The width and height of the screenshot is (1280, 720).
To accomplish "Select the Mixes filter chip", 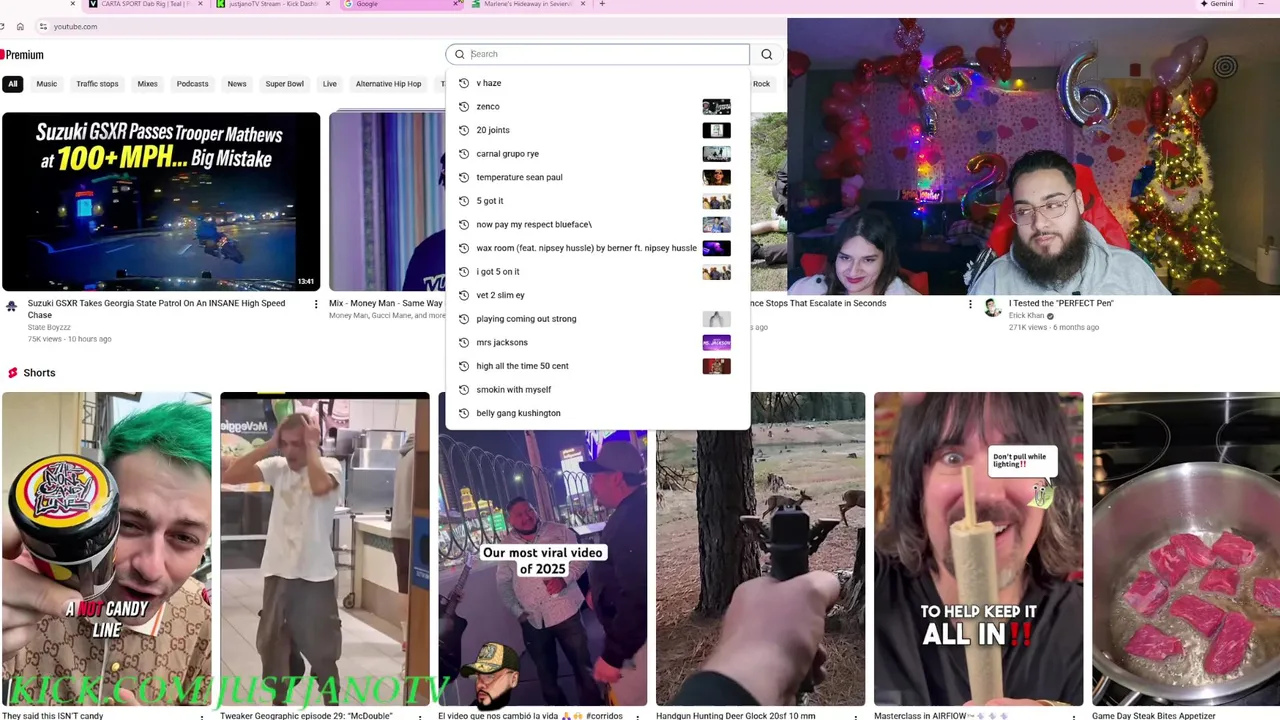I will [147, 84].
